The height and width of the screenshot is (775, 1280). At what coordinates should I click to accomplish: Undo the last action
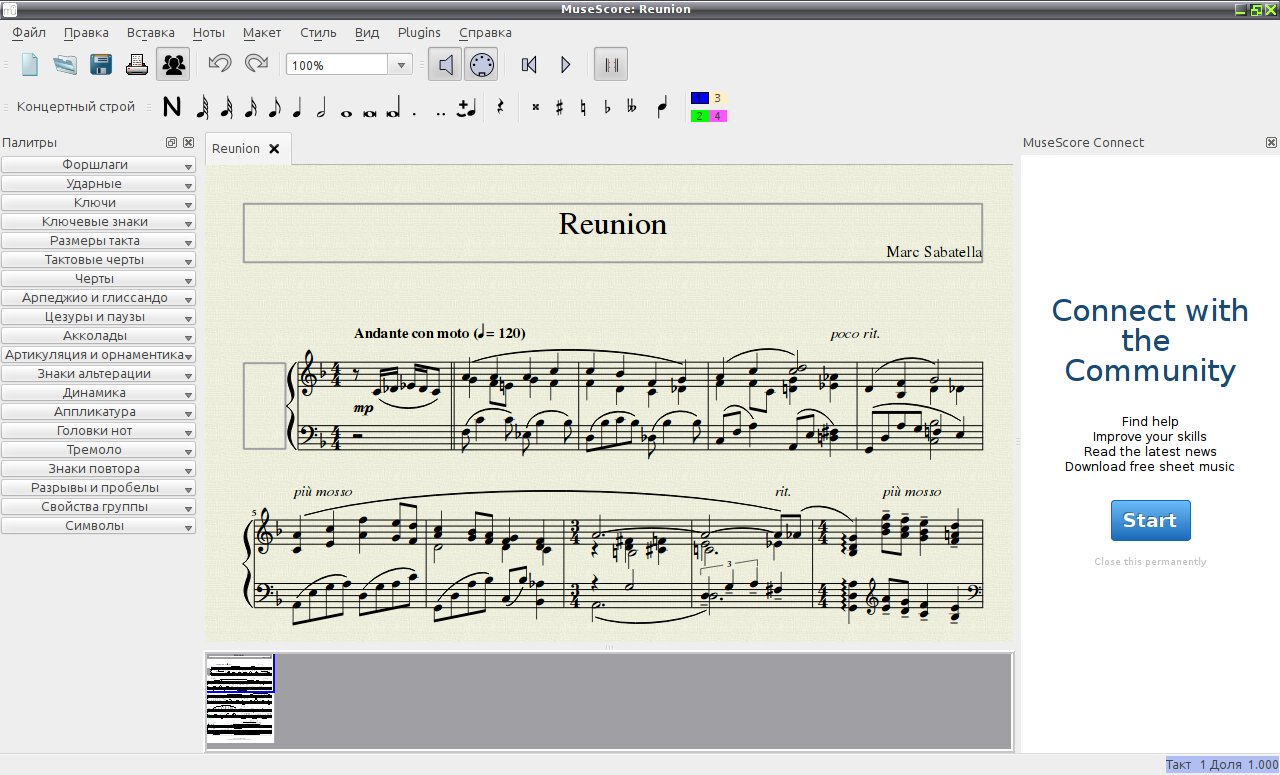(220, 64)
